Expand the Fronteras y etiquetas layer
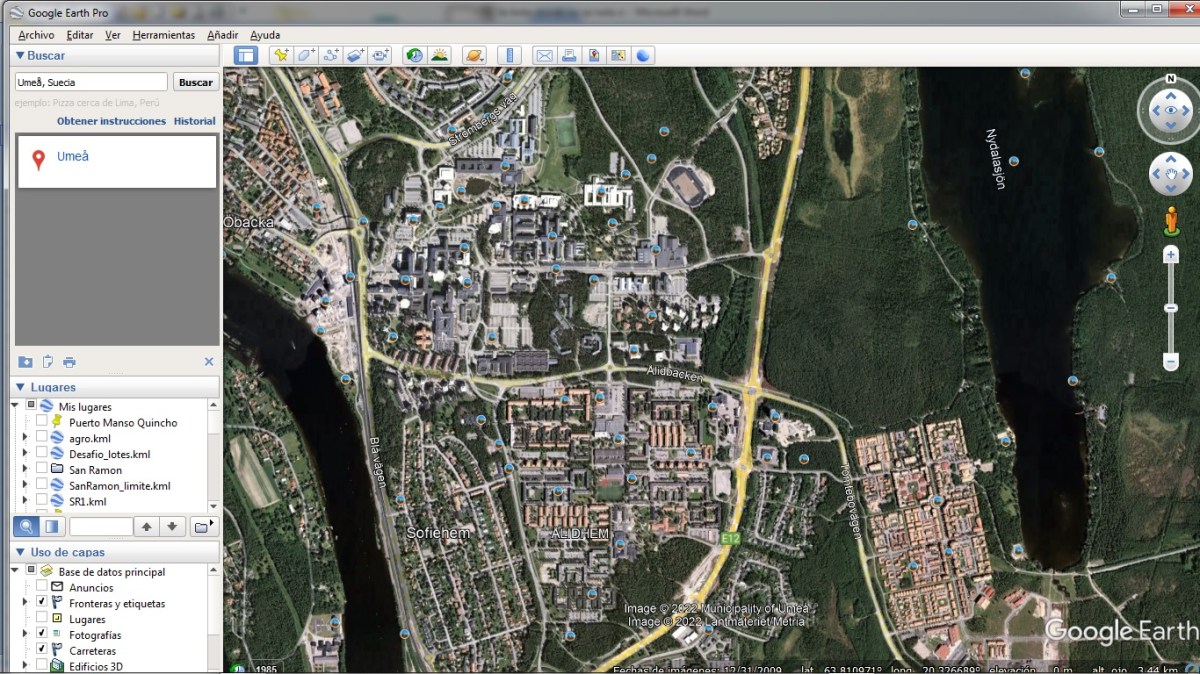The image size is (1200, 674). point(25,604)
